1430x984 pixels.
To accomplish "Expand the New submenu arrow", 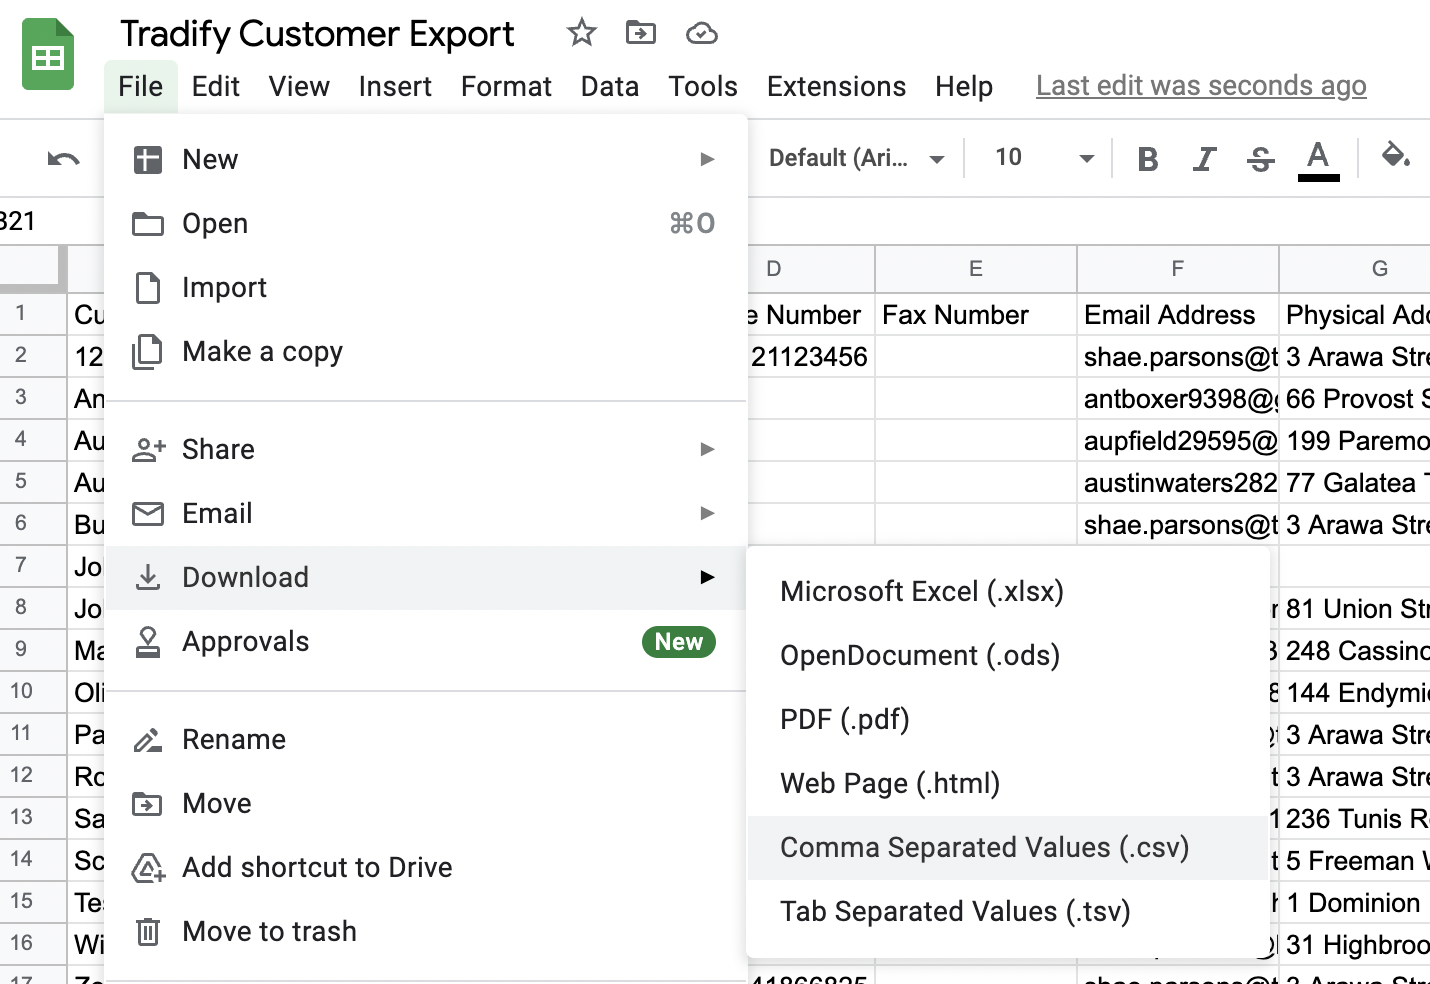I will pos(707,159).
